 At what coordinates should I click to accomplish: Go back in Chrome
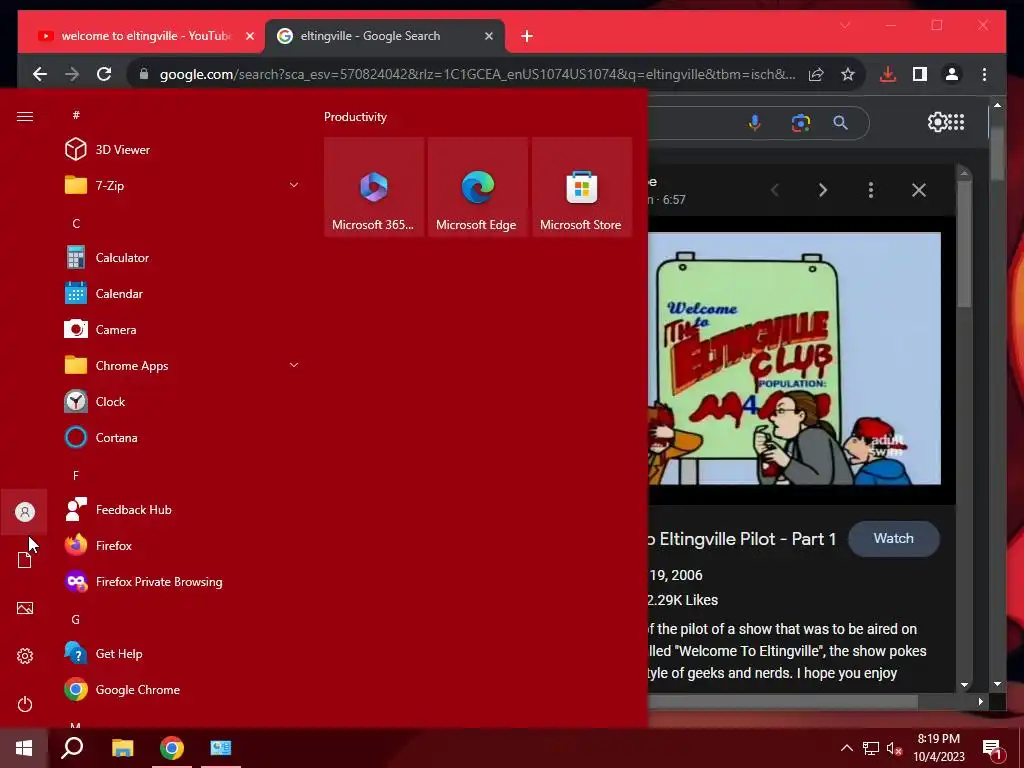[40, 74]
